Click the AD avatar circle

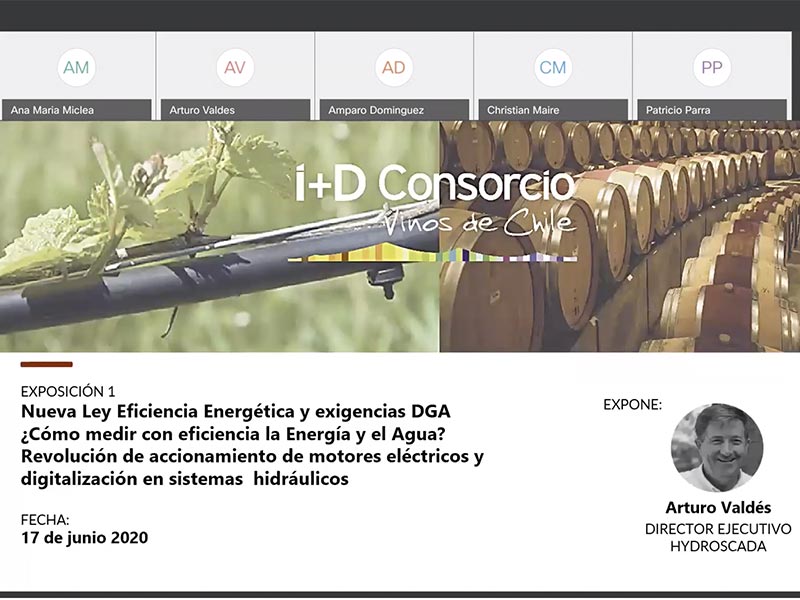point(394,67)
